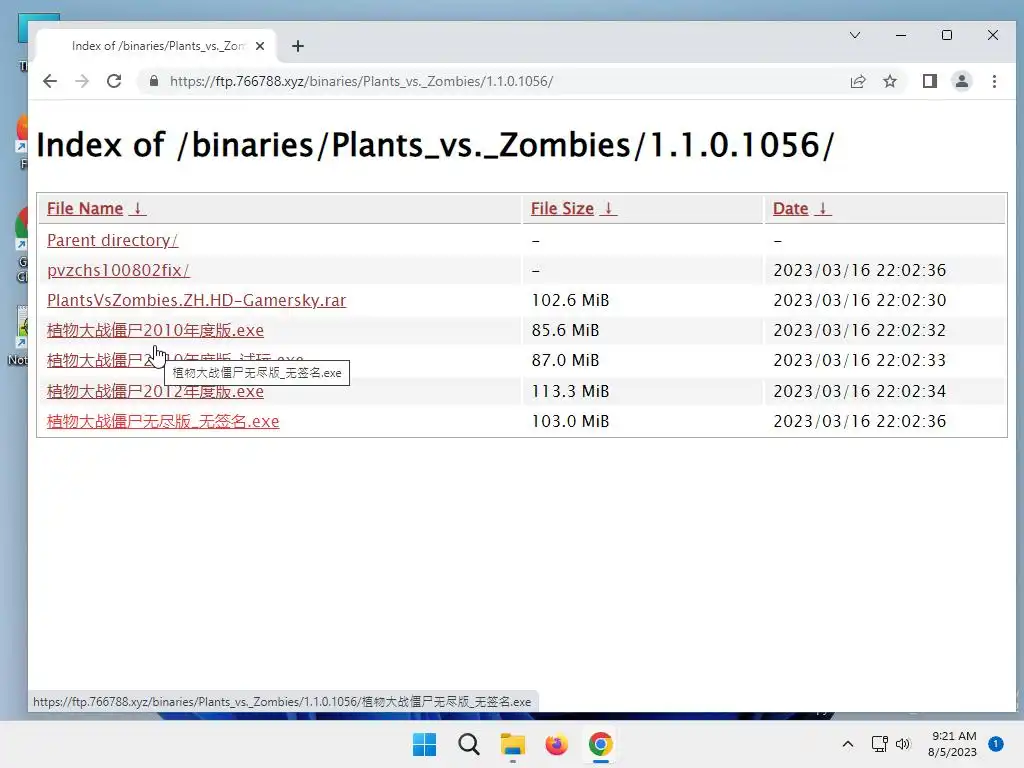
Task: Download 植物大战僵尸2012年度版.exe
Action: [x=155, y=391]
